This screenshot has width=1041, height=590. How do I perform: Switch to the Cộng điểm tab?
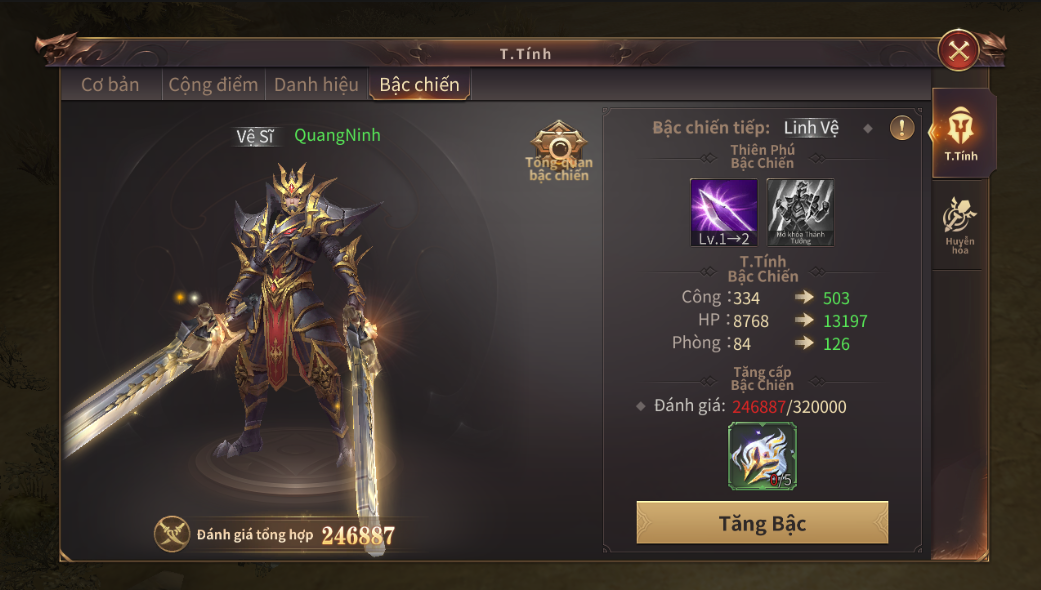(213, 85)
